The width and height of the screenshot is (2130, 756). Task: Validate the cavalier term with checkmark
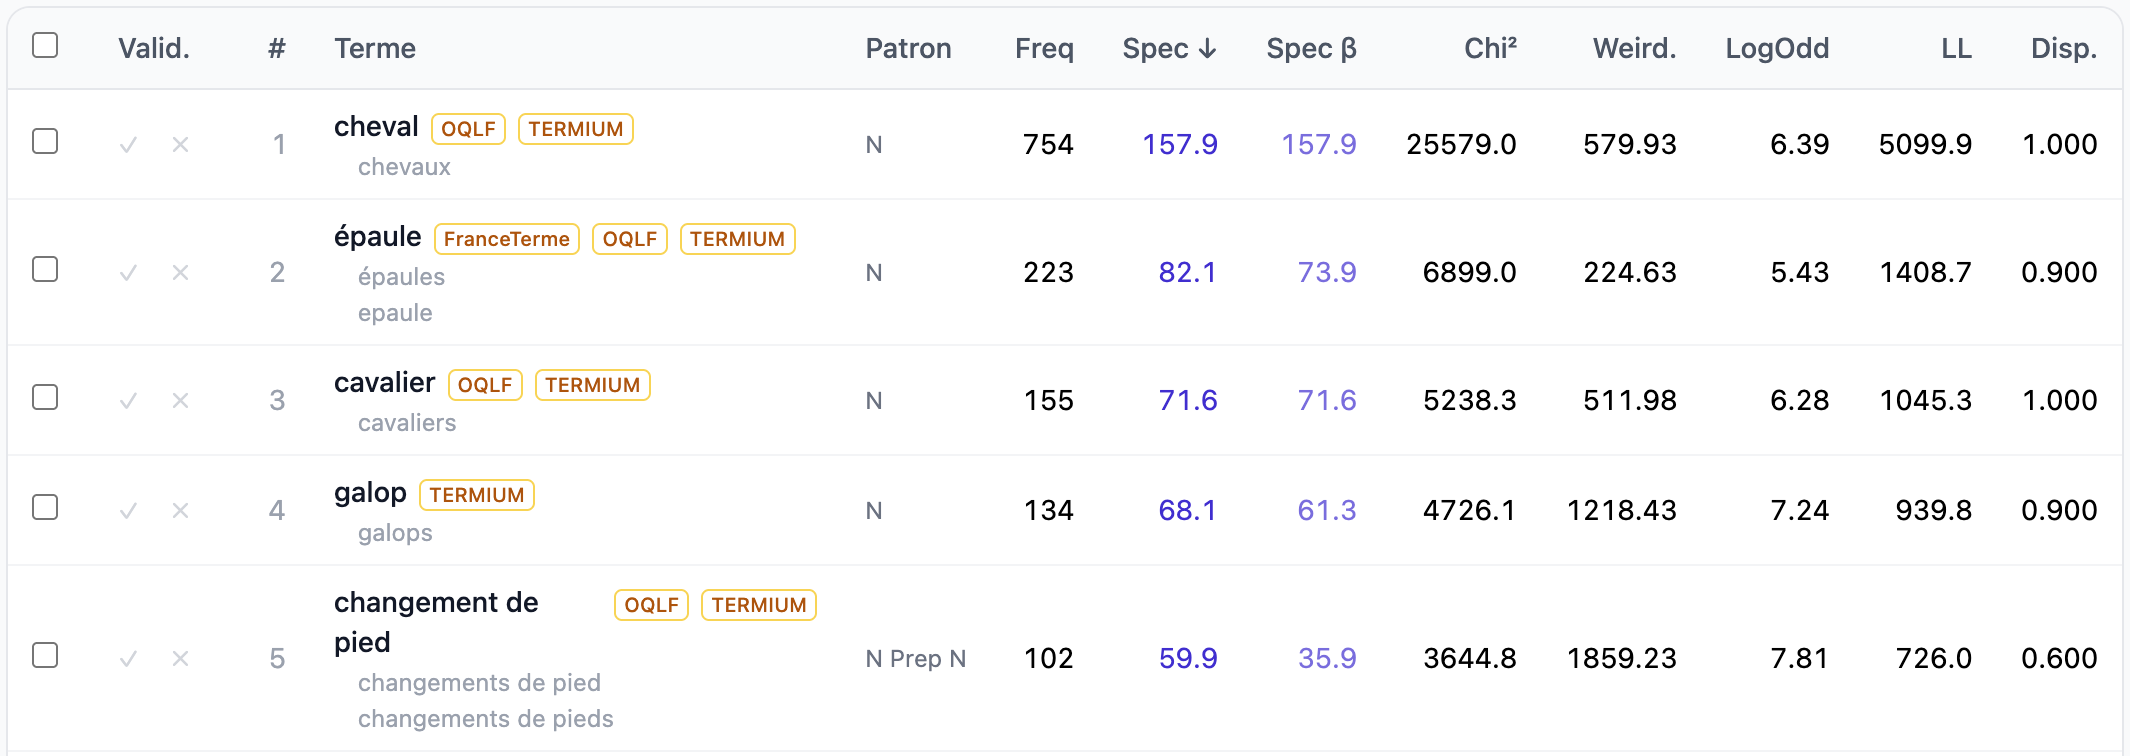(x=128, y=401)
